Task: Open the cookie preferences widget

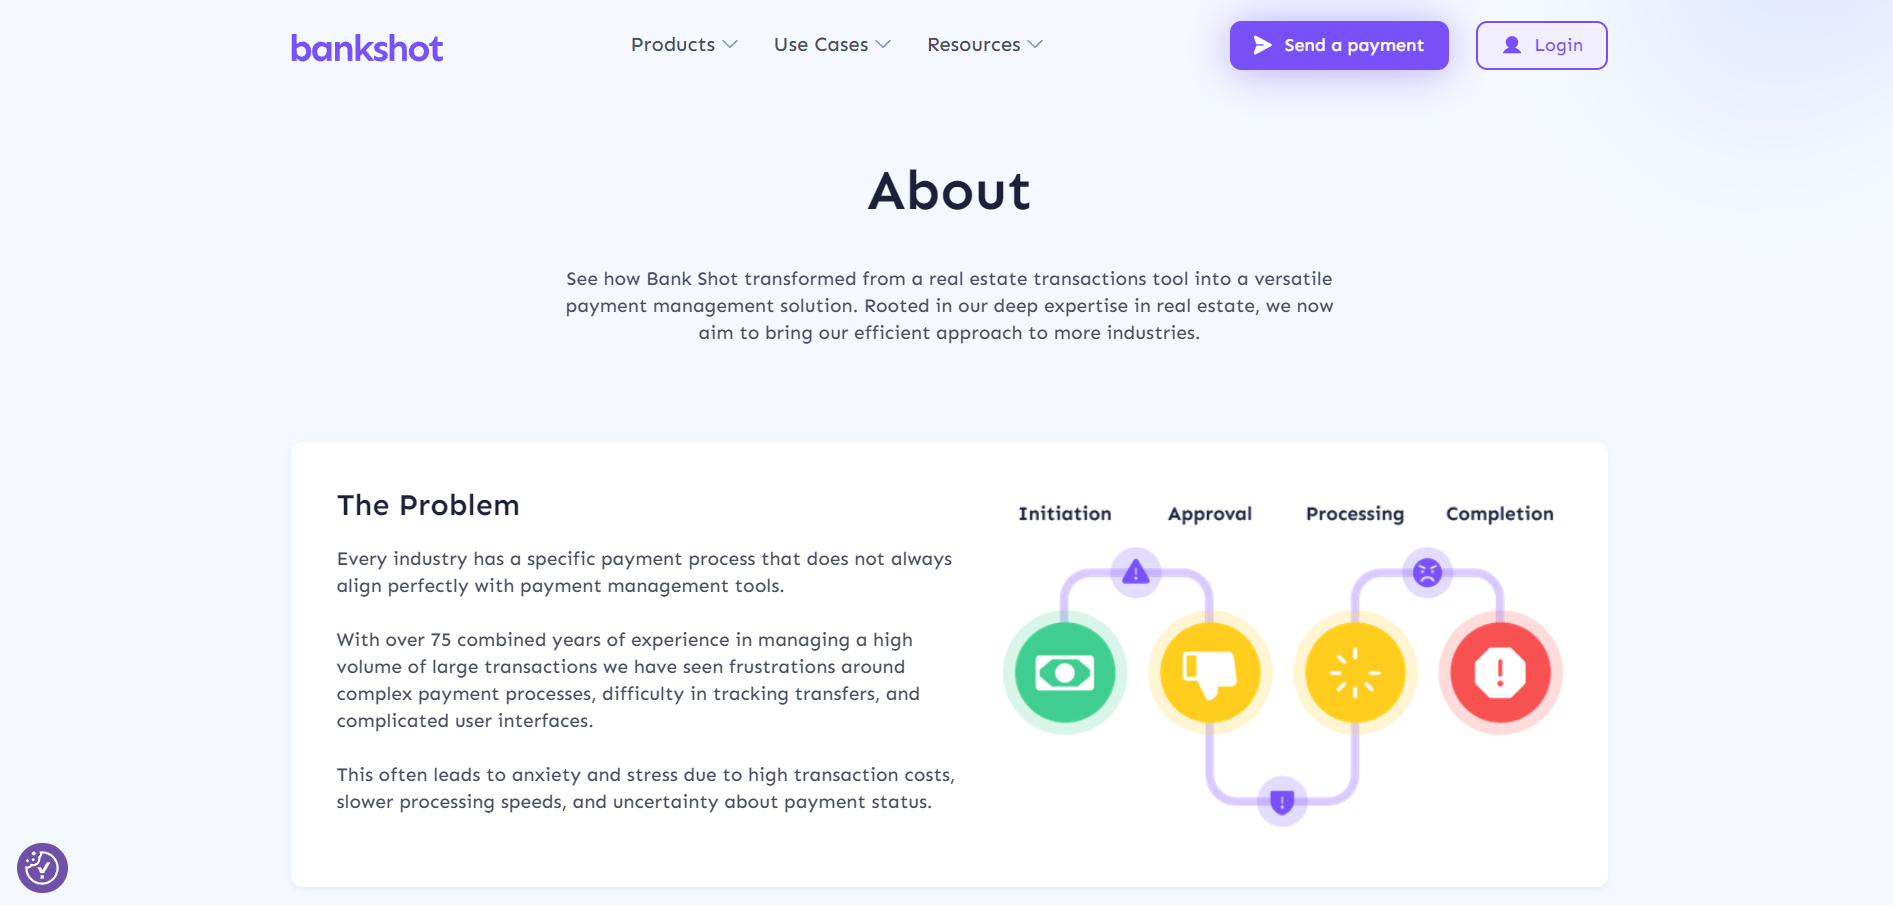Action: pyautogui.click(x=42, y=867)
